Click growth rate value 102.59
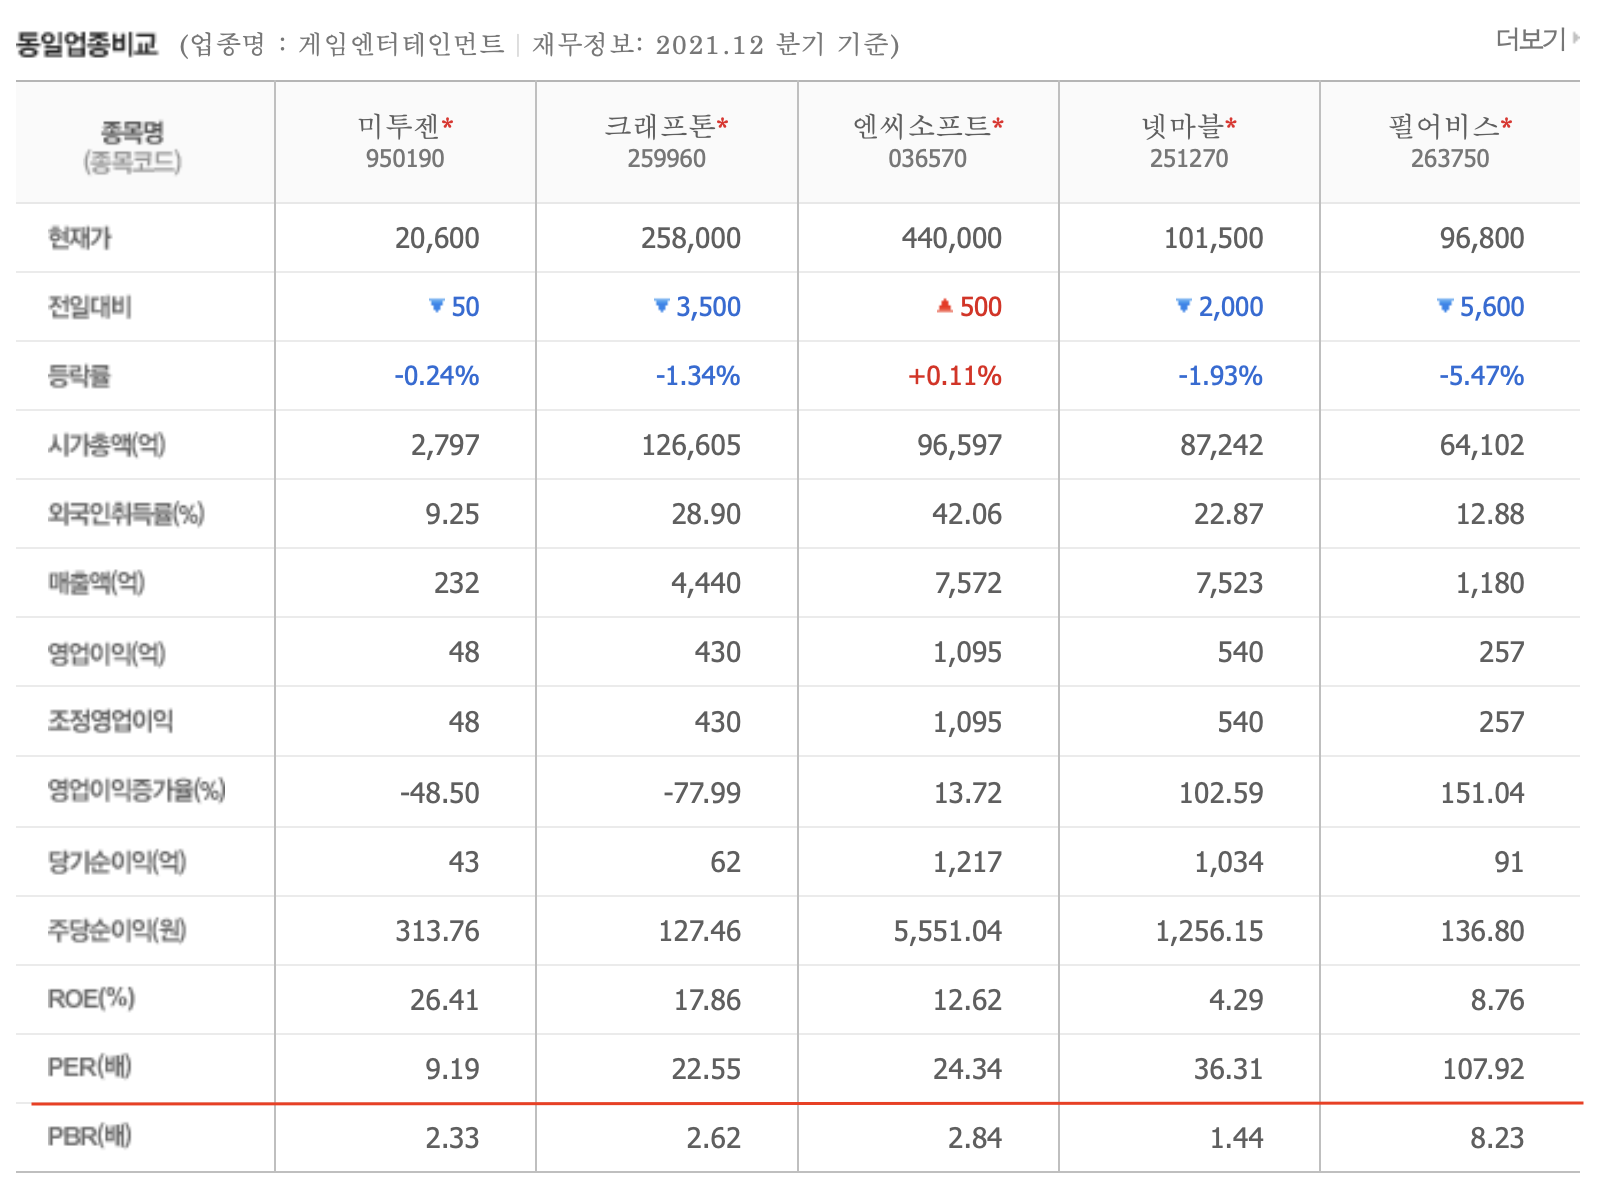 (1221, 793)
